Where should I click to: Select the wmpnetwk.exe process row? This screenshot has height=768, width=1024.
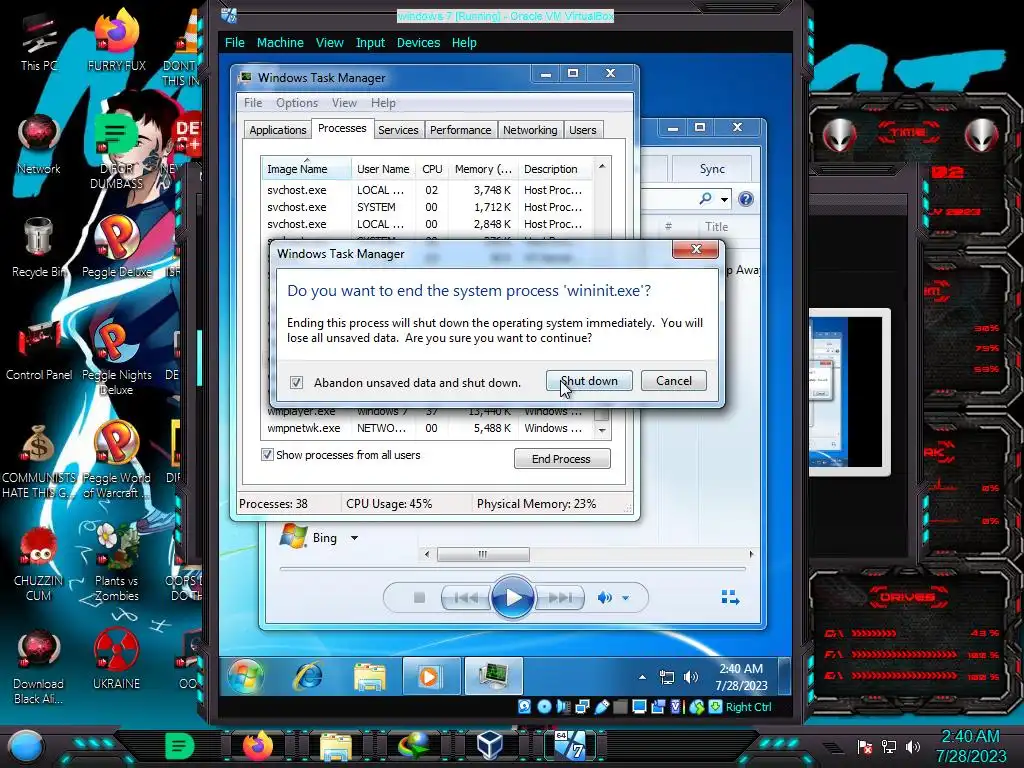[x=426, y=428]
